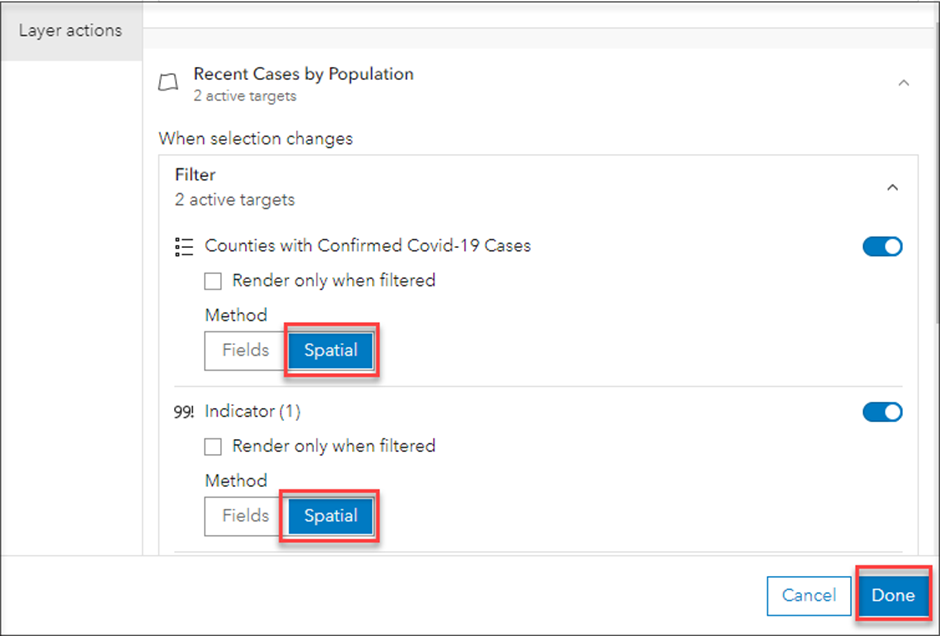Viewport: 940px width, 636px height.
Task: Toggle off the Indicator (1) target
Action: pos(882,412)
